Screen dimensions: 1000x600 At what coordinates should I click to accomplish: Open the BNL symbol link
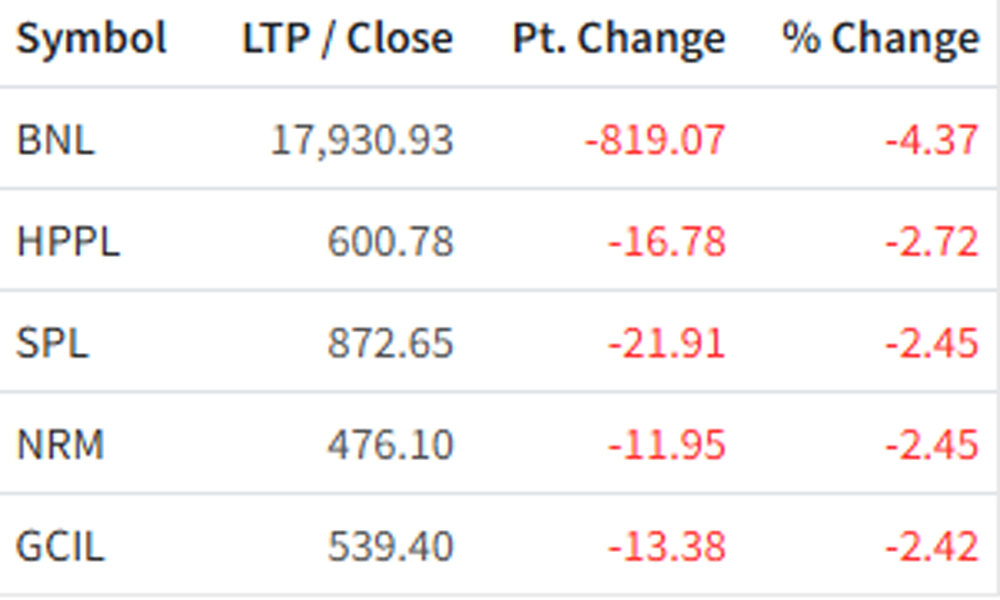(56, 140)
